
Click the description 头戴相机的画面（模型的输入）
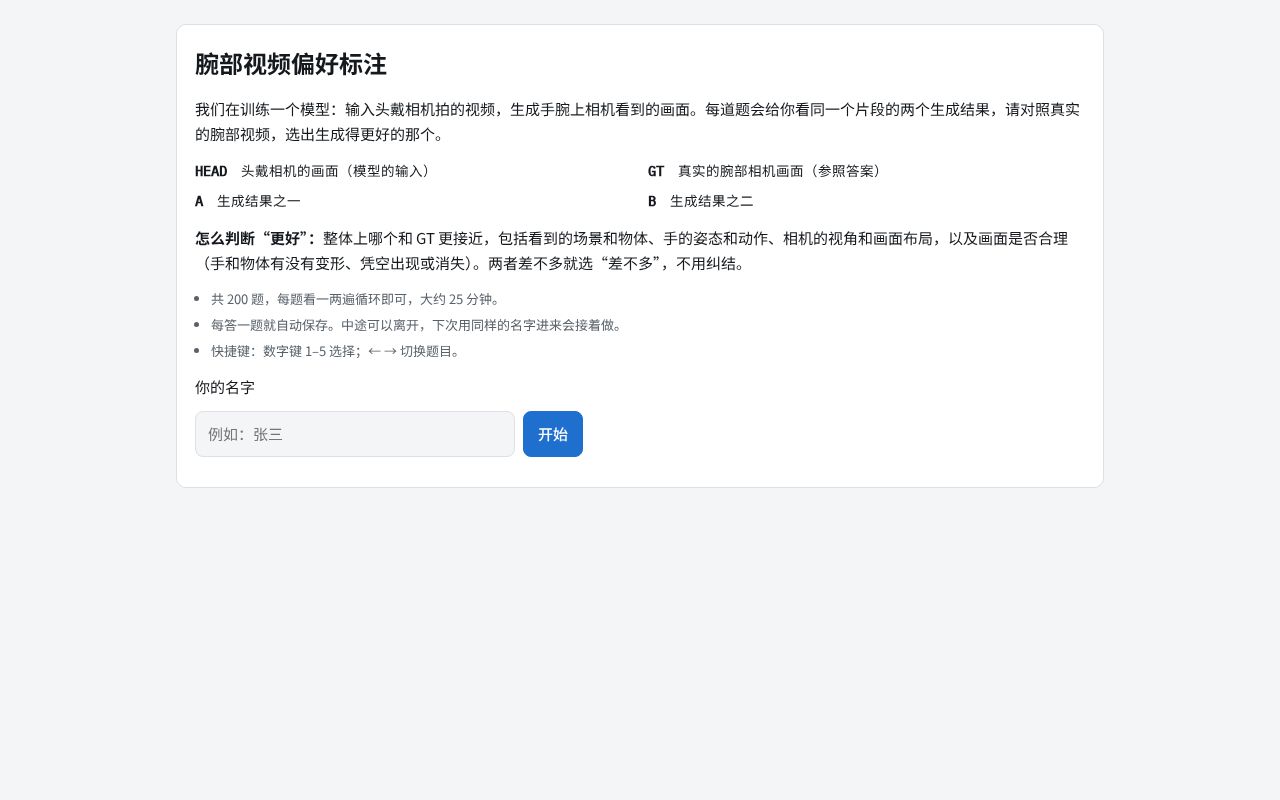coord(338,171)
